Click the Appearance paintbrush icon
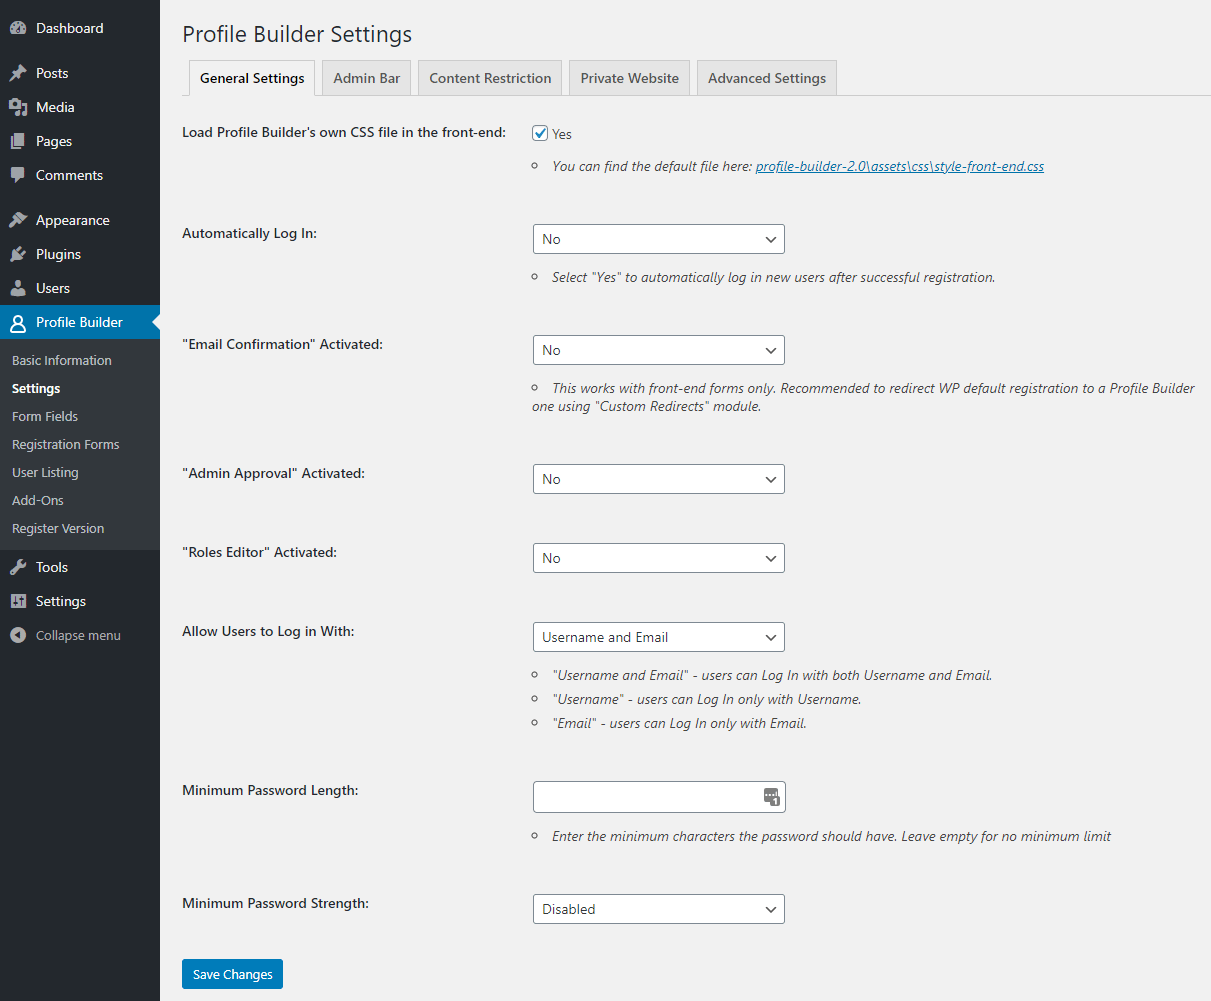Image resolution: width=1211 pixels, height=1001 pixels. (x=18, y=220)
